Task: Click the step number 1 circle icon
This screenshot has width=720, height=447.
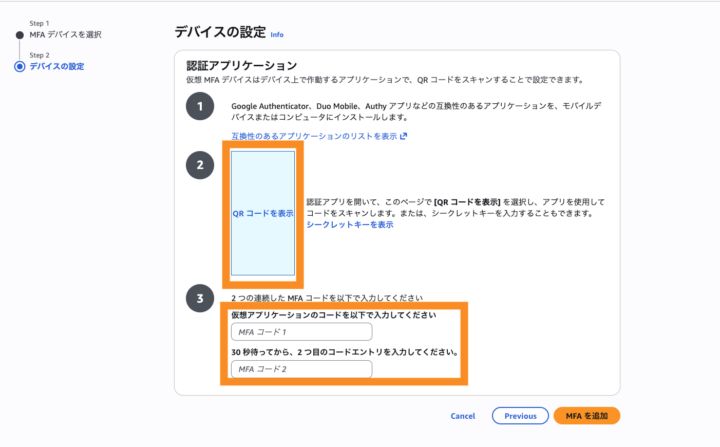Action: 200,106
